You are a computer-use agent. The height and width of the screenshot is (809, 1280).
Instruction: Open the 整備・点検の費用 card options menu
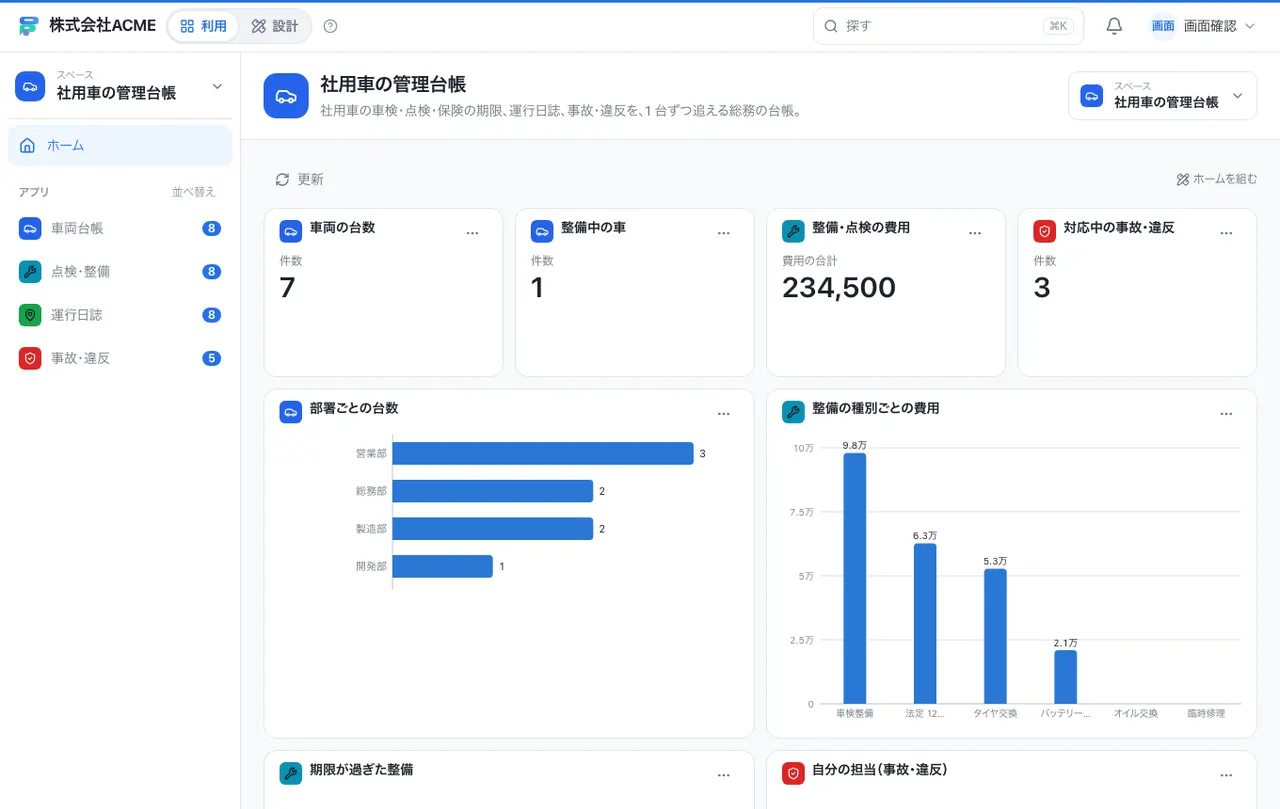coord(975,232)
